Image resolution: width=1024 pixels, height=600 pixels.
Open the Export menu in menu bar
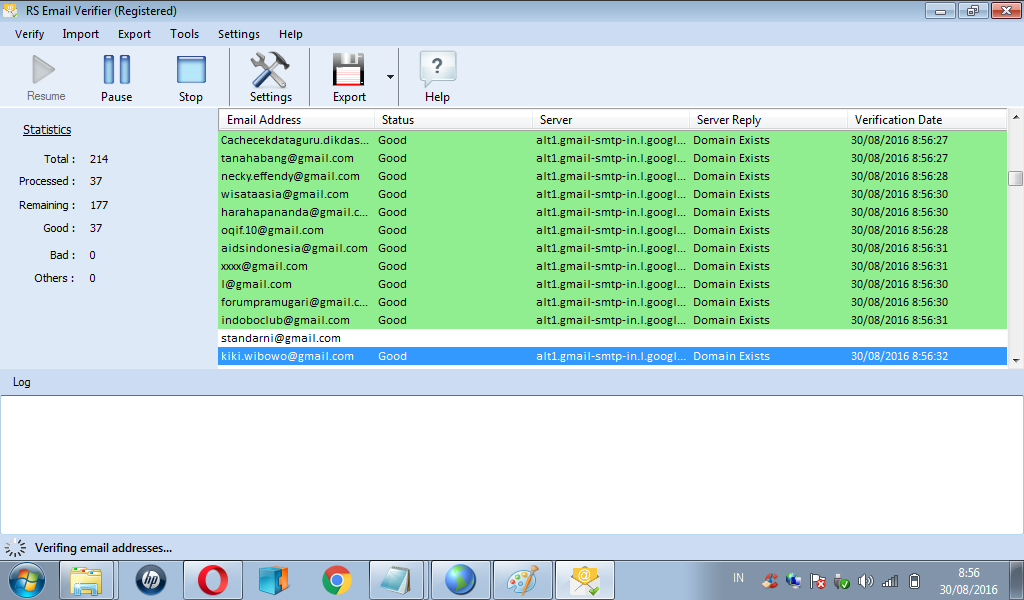pos(134,34)
